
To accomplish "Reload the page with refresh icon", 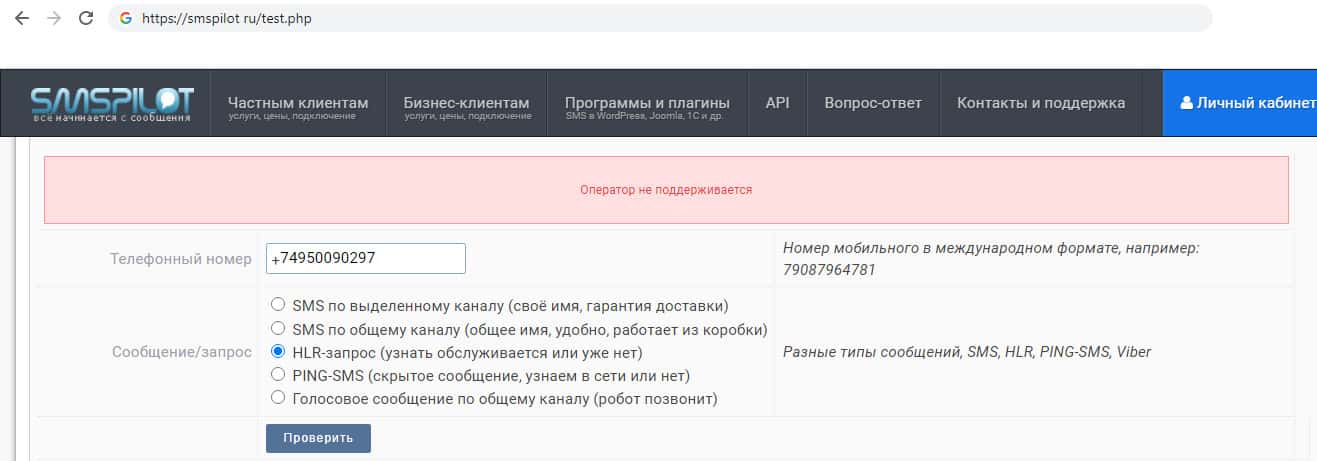I will click(86, 18).
